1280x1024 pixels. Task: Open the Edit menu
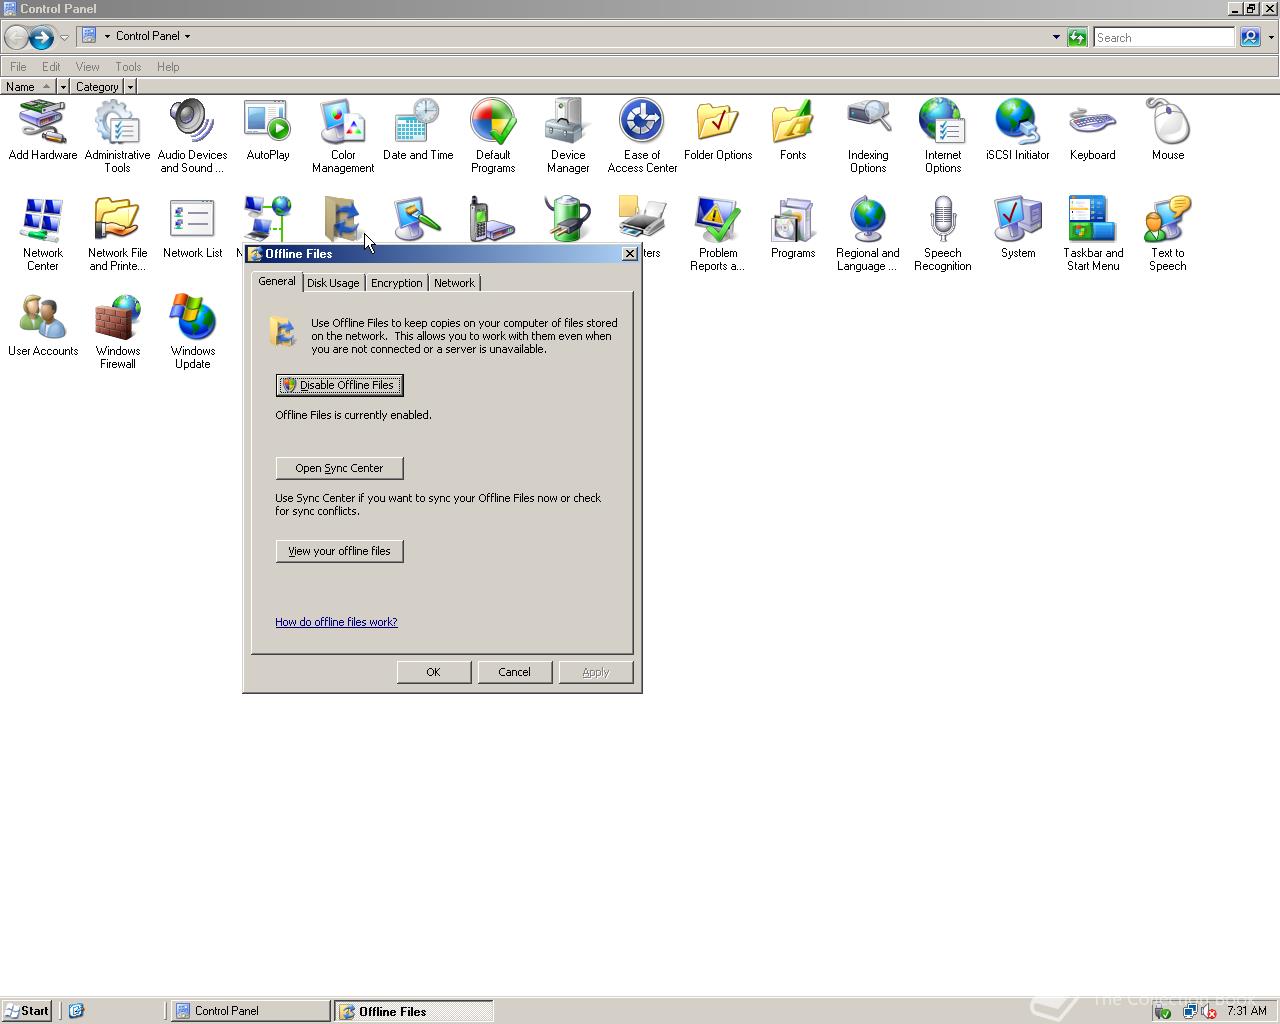click(51, 67)
